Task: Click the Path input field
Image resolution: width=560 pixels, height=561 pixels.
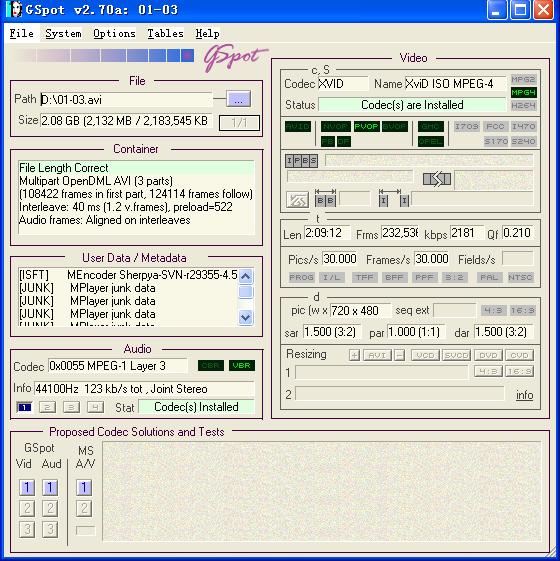Action: [x=126, y=99]
